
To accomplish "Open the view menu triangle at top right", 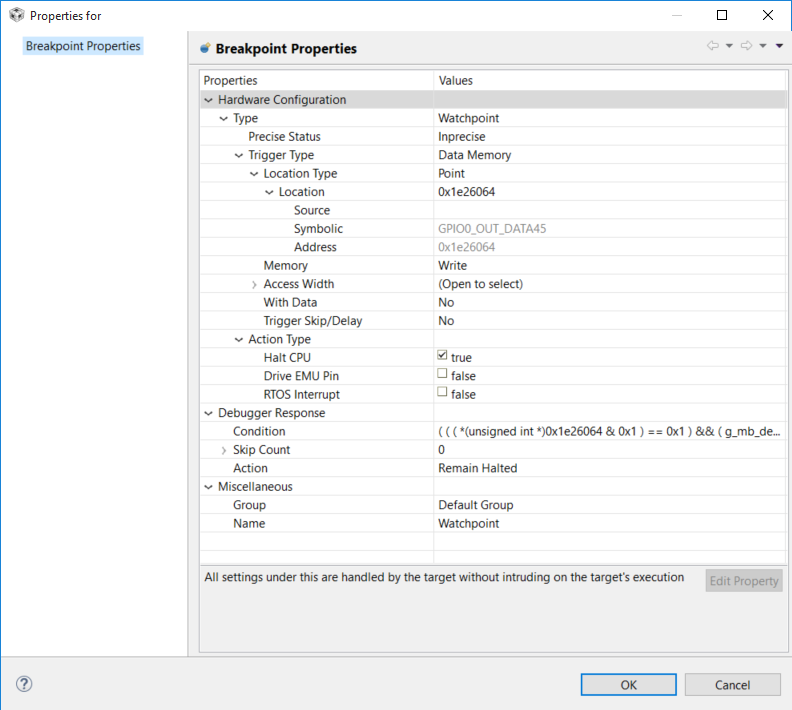I will [779, 46].
